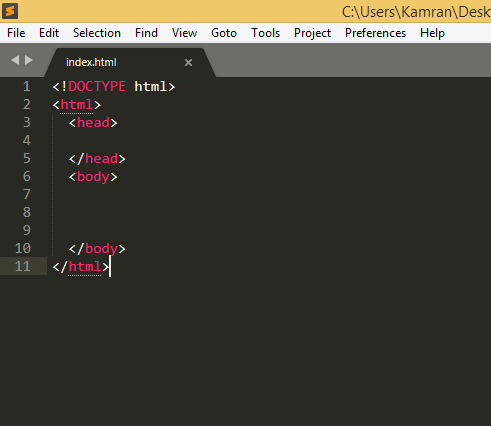Click the closing body tag text

tap(97, 249)
